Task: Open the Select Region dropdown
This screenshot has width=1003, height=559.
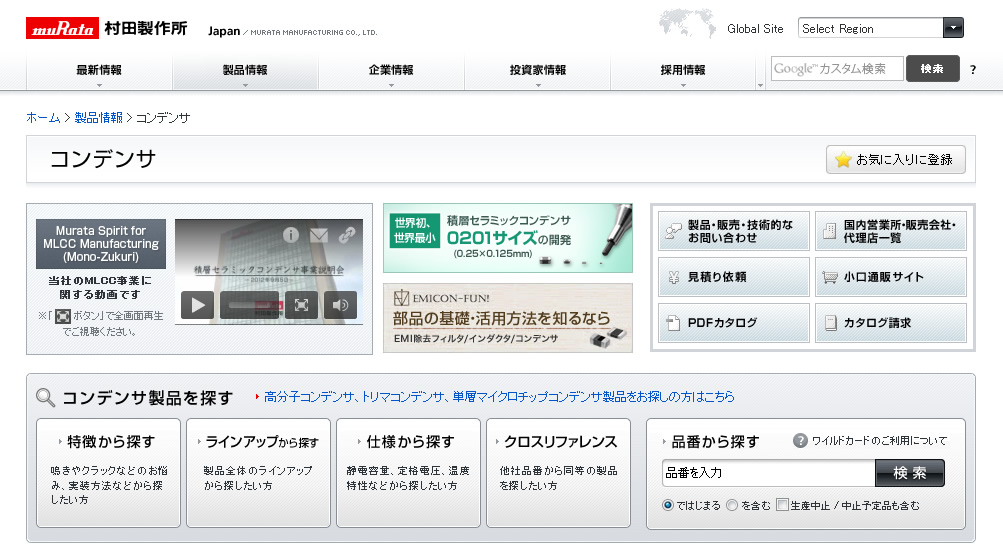Action: (880, 28)
